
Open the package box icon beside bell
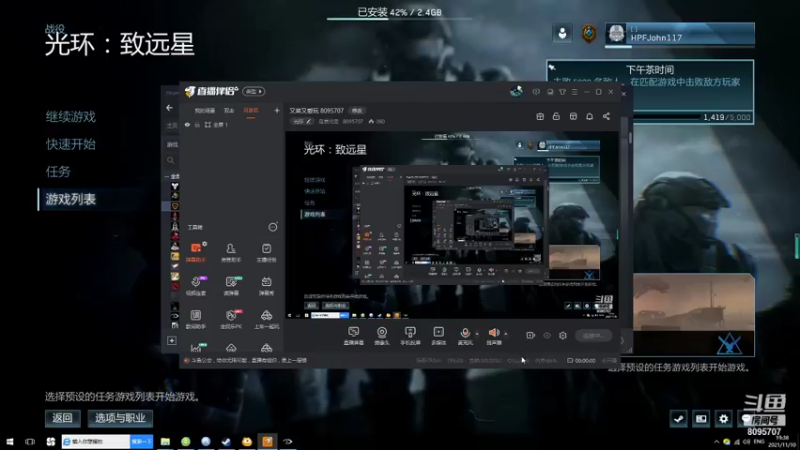click(573, 116)
